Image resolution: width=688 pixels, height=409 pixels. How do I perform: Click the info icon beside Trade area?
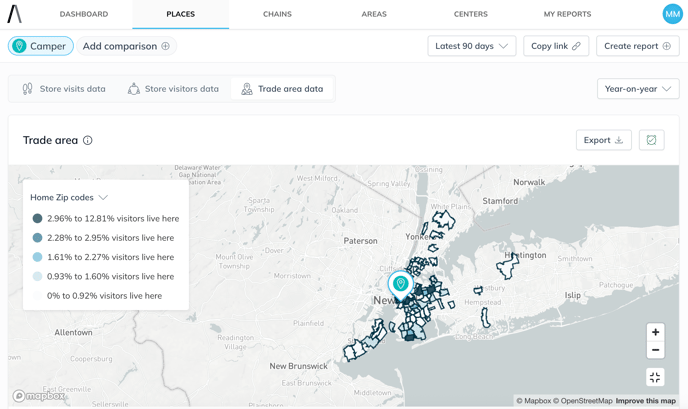click(88, 141)
